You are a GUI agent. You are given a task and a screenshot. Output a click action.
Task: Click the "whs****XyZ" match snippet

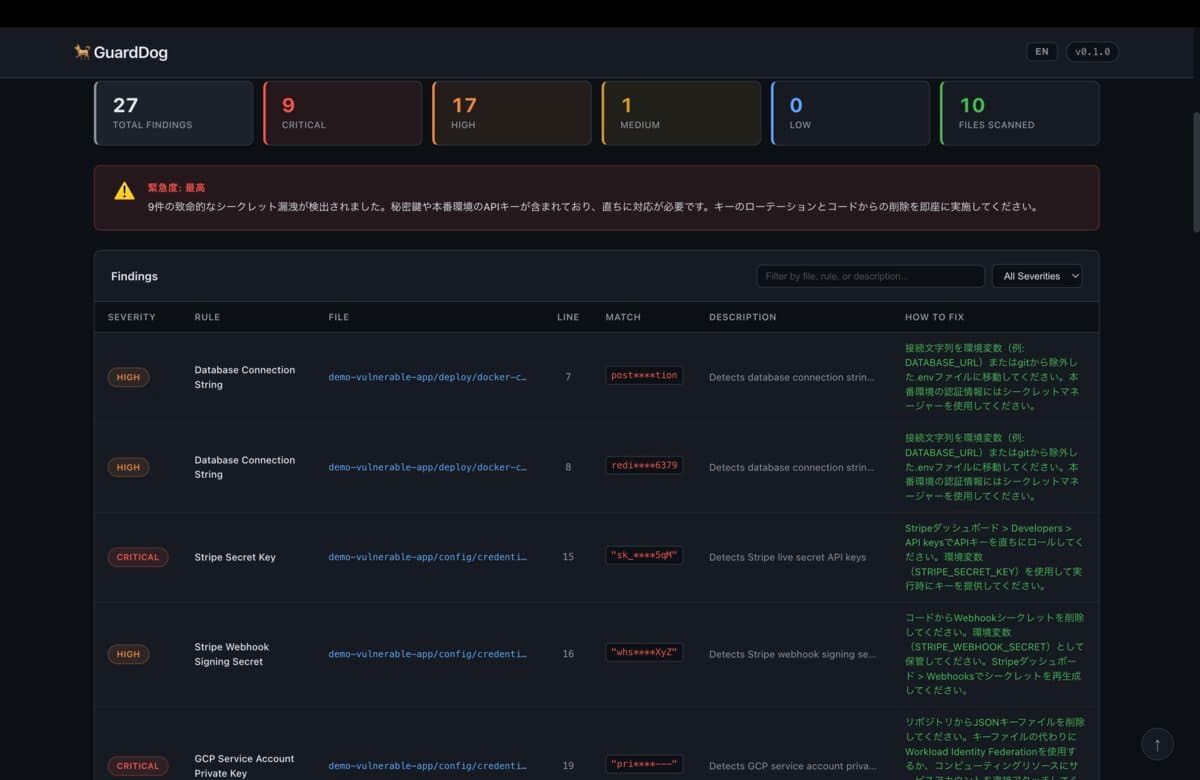(x=644, y=653)
